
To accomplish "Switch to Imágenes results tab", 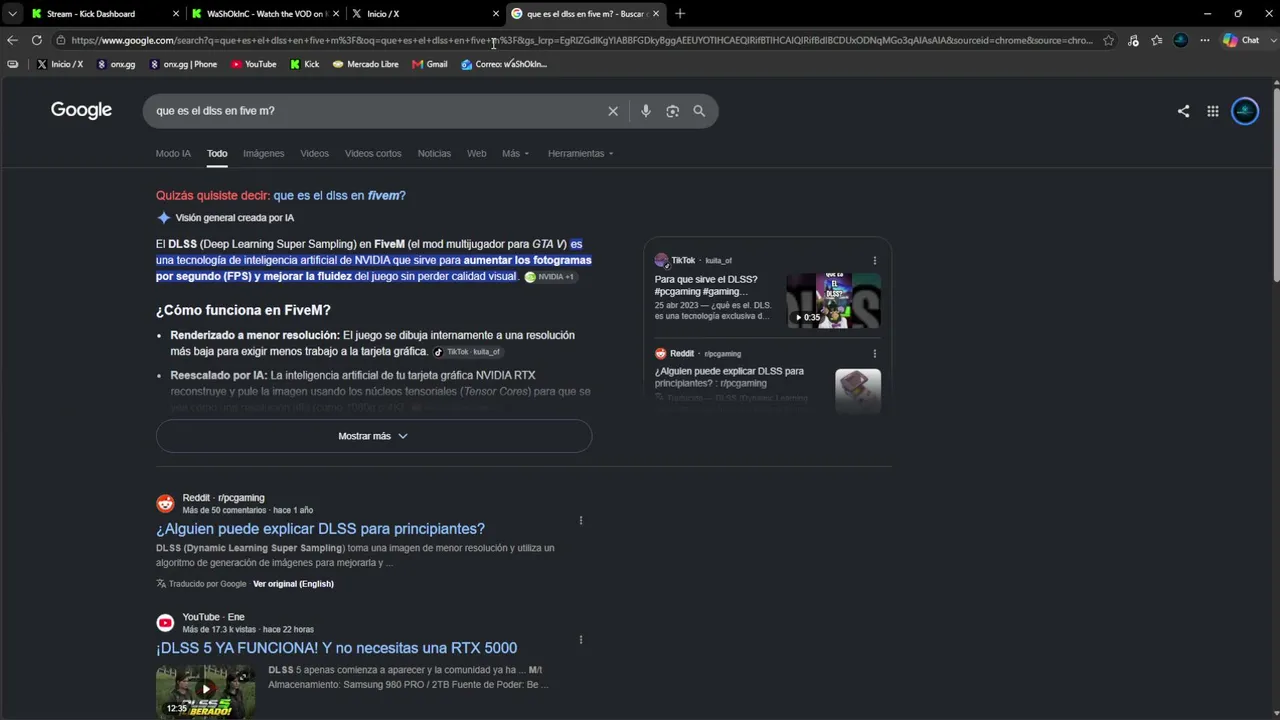I will [264, 154].
